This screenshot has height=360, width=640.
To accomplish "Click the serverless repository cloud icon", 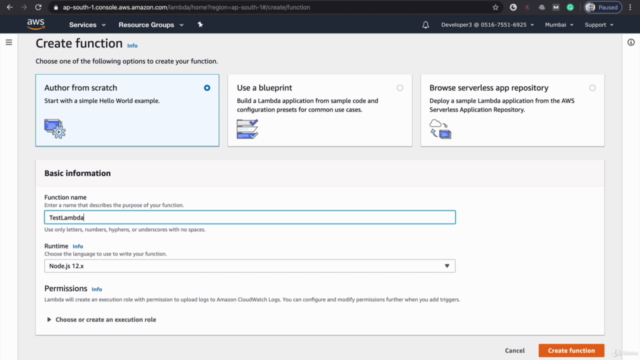I will (x=440, y=129).
